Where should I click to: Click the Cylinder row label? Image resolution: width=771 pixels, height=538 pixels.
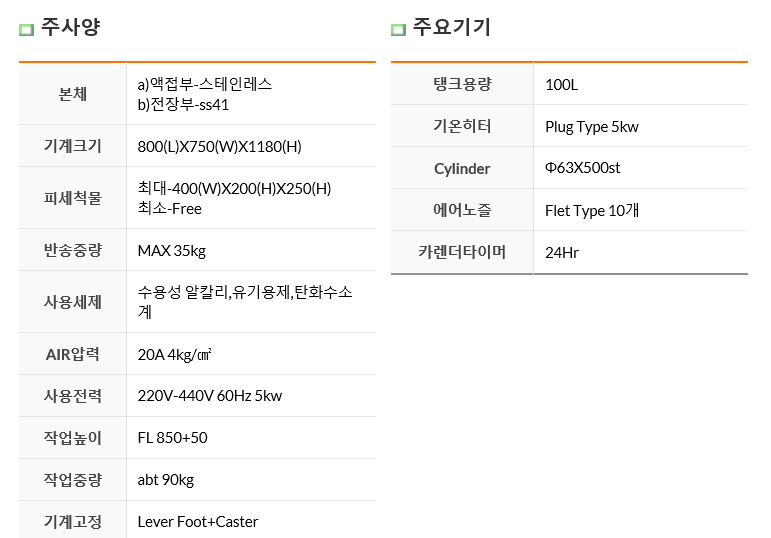click(x=462, y=169)
